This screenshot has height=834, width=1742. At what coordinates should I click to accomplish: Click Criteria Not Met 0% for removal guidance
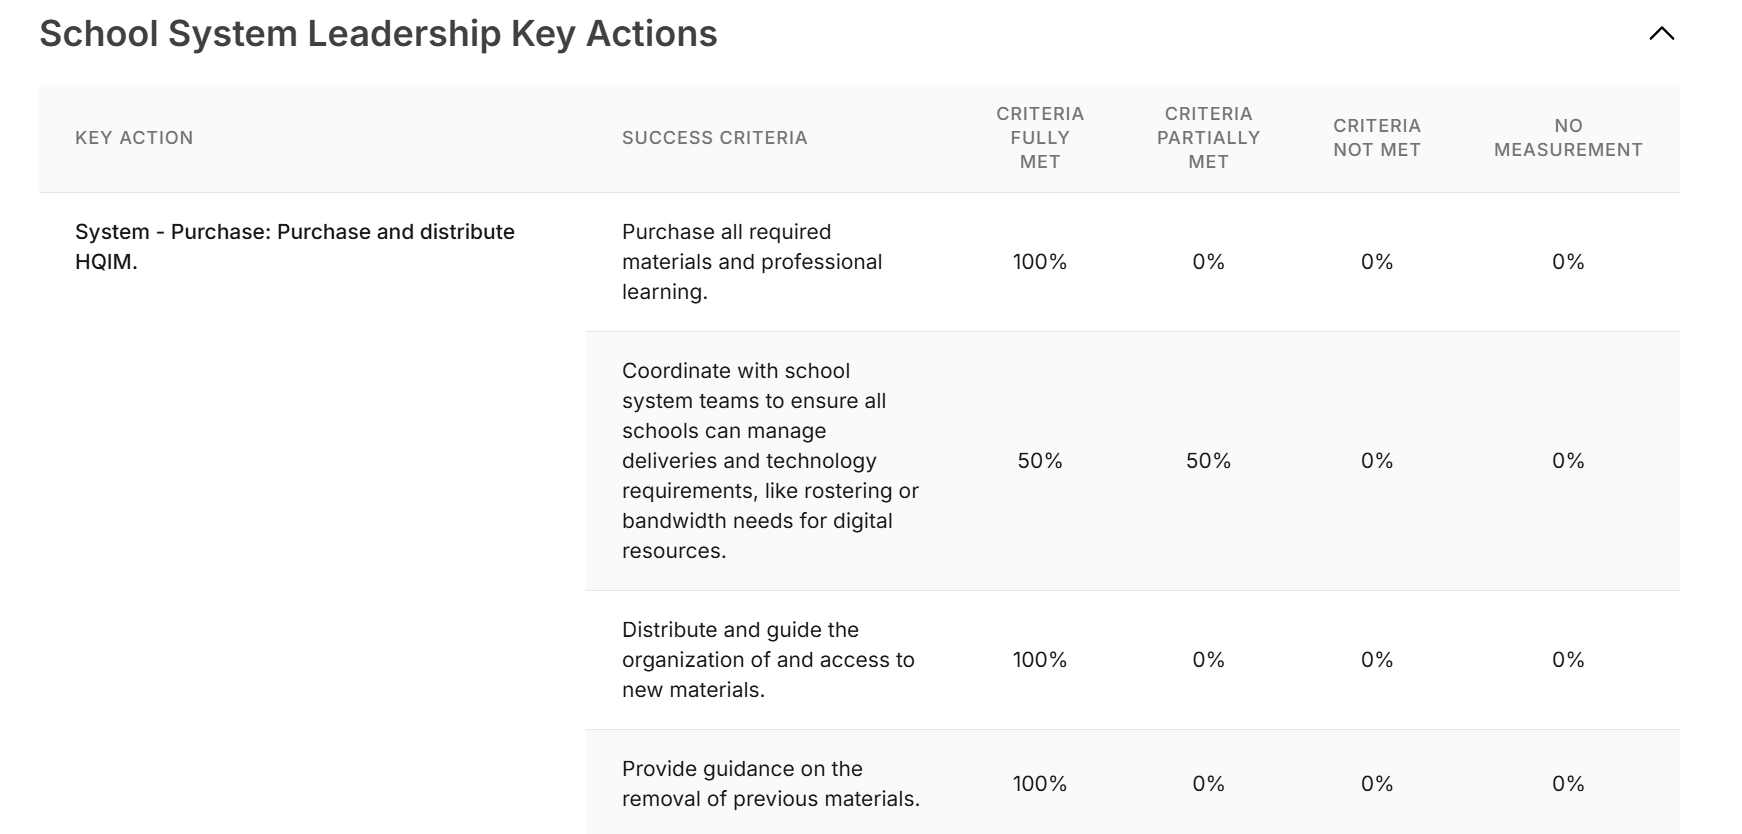coord(1376,784)
